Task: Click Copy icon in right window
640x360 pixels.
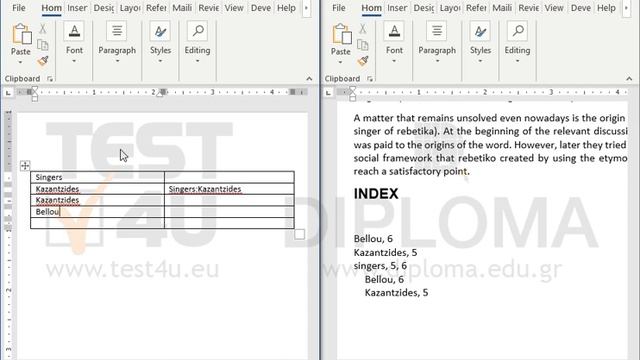Action: point(362,44)
